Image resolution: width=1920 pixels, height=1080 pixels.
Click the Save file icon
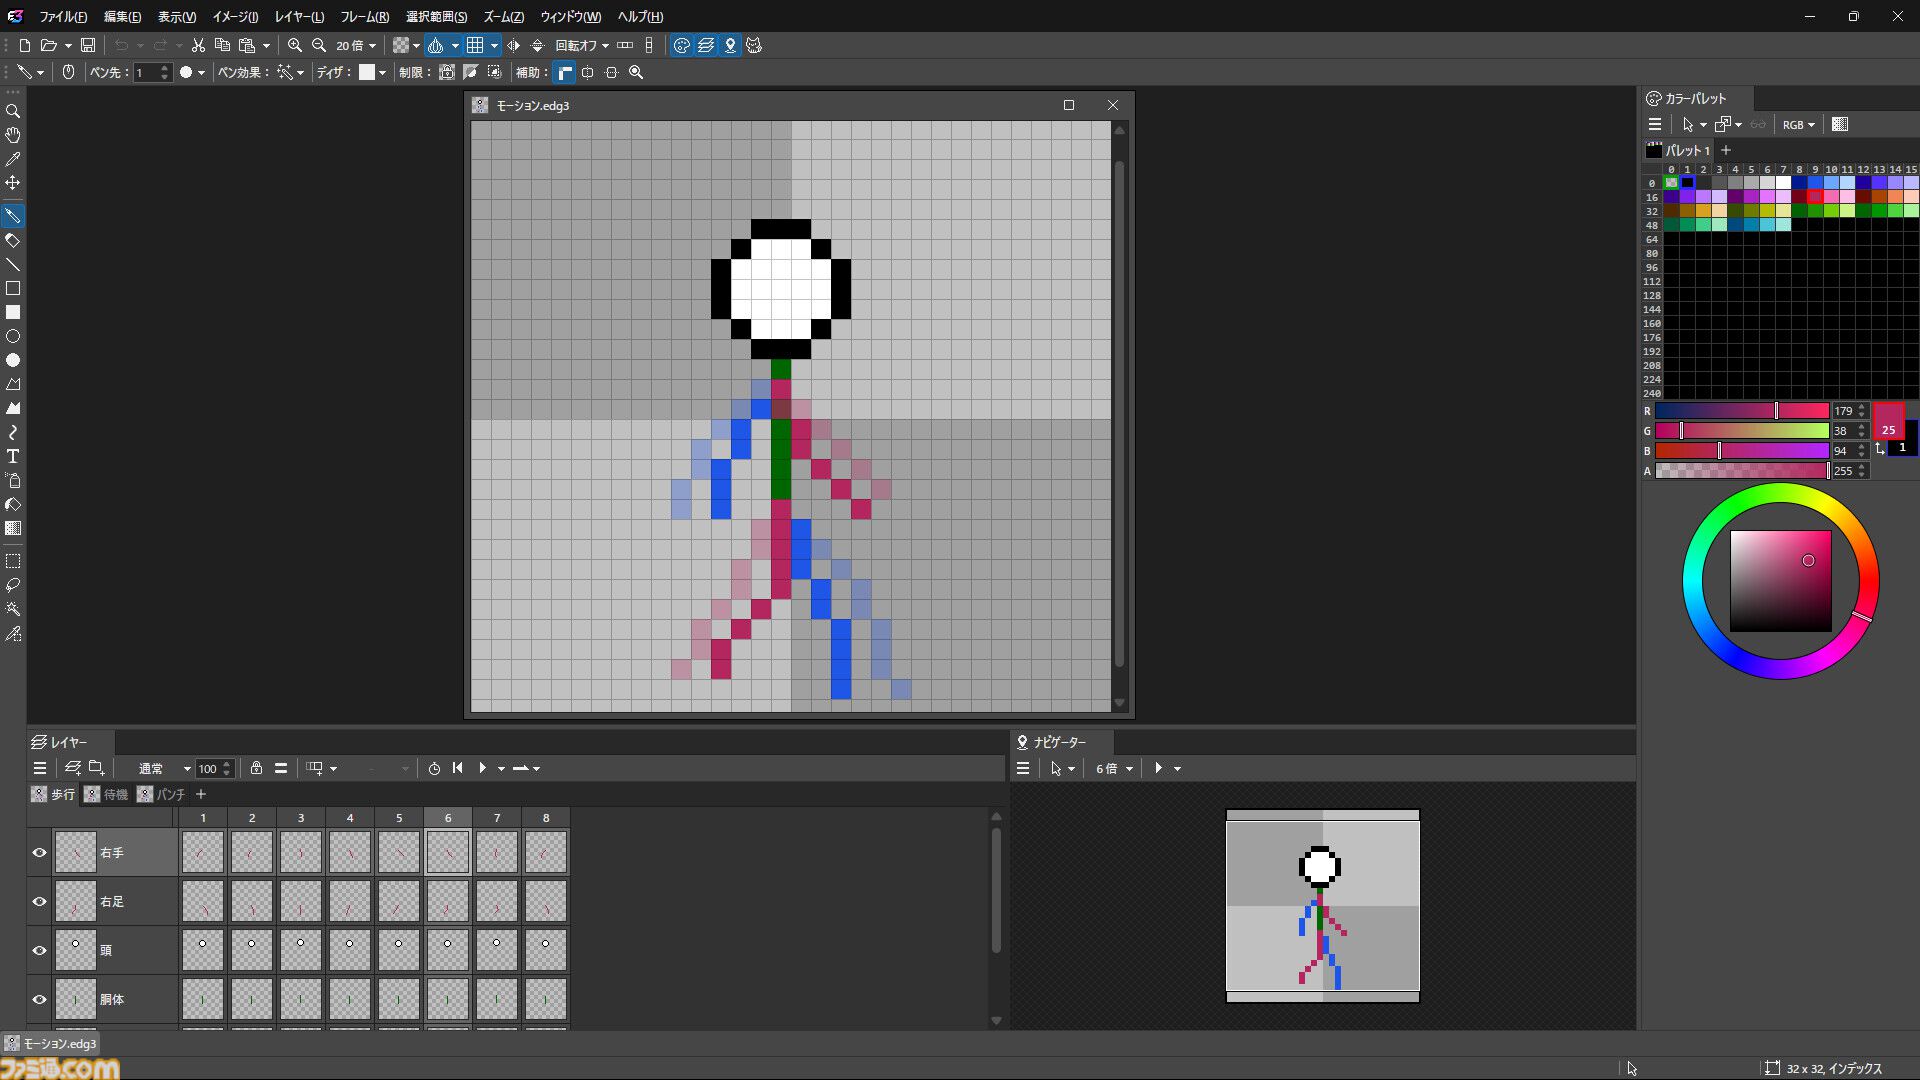tap(88, 45)
